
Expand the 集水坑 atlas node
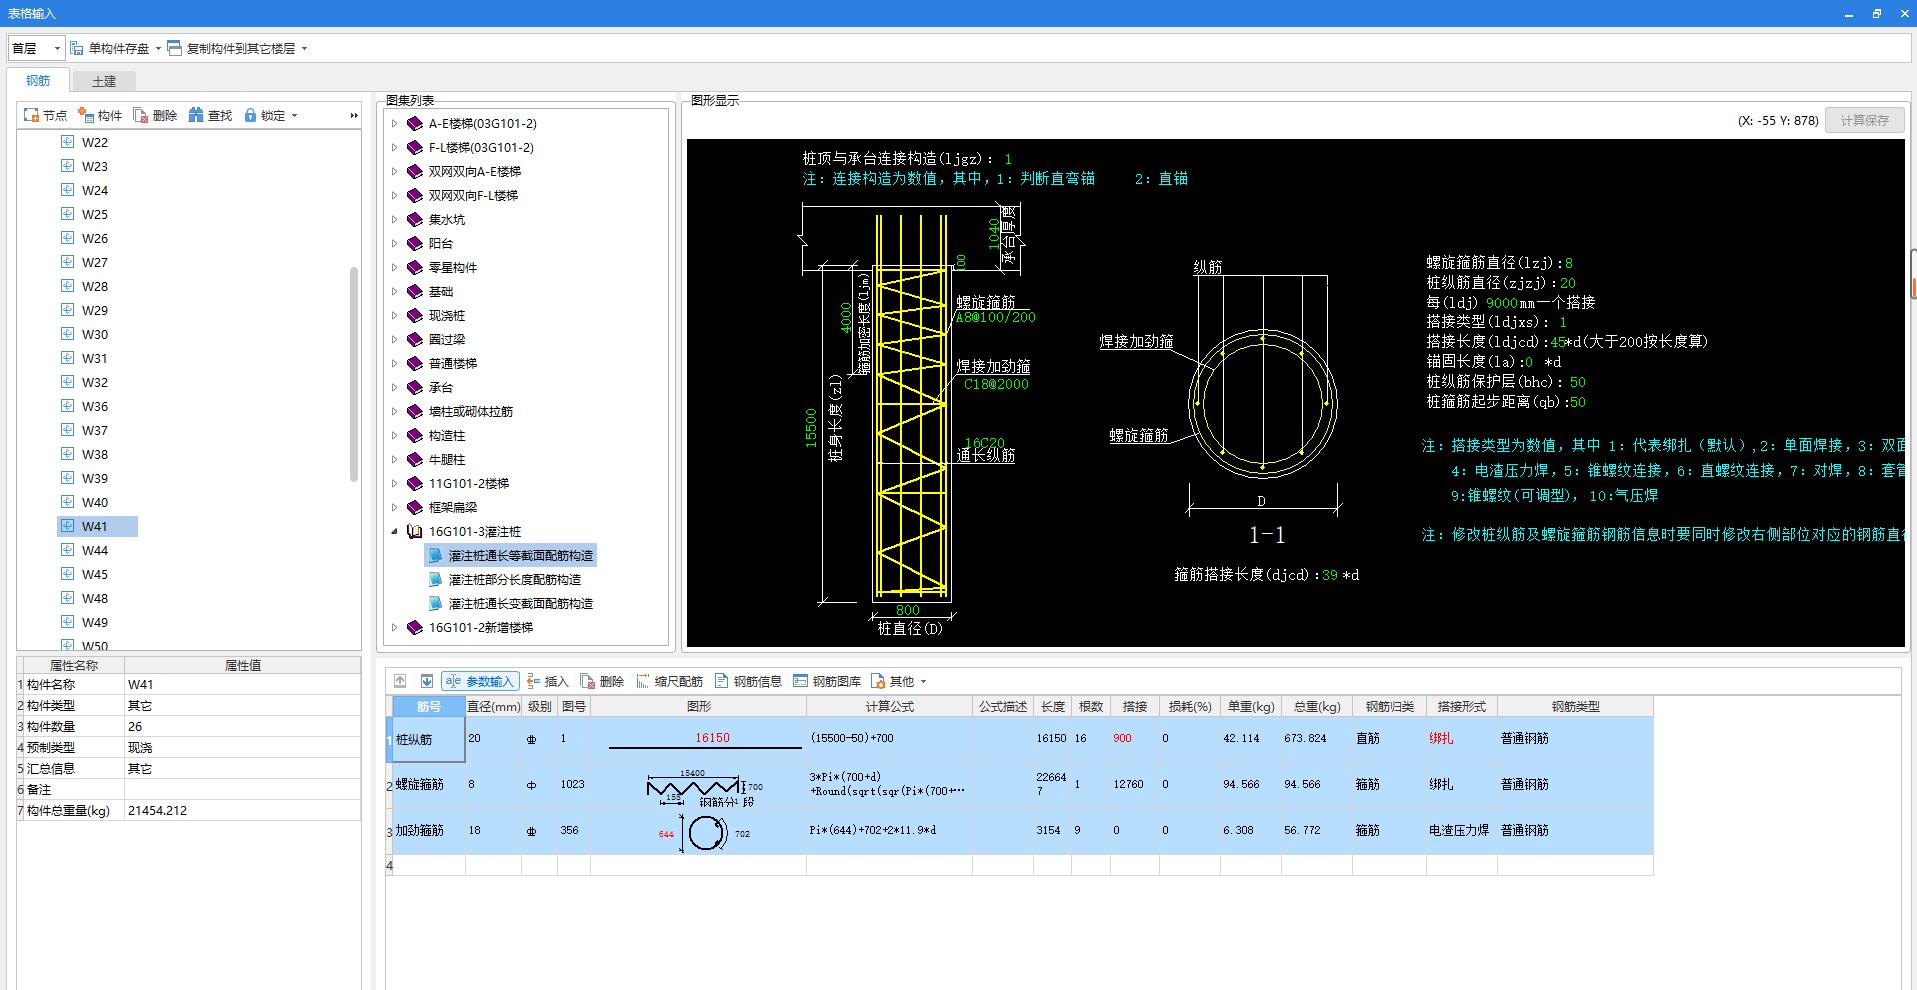click(394, 220)
